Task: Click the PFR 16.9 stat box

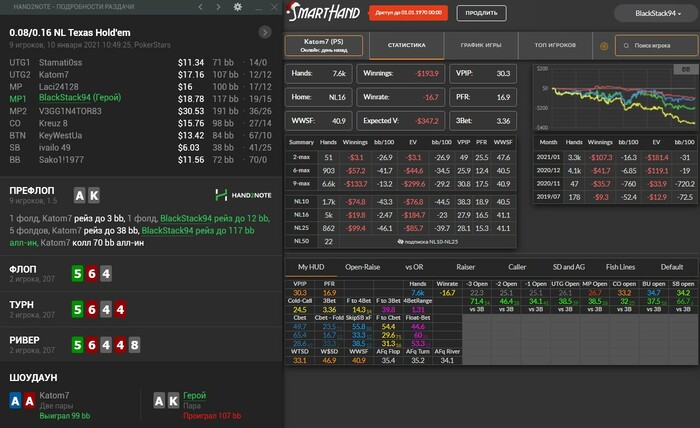Action: click(x=483, y=97)
